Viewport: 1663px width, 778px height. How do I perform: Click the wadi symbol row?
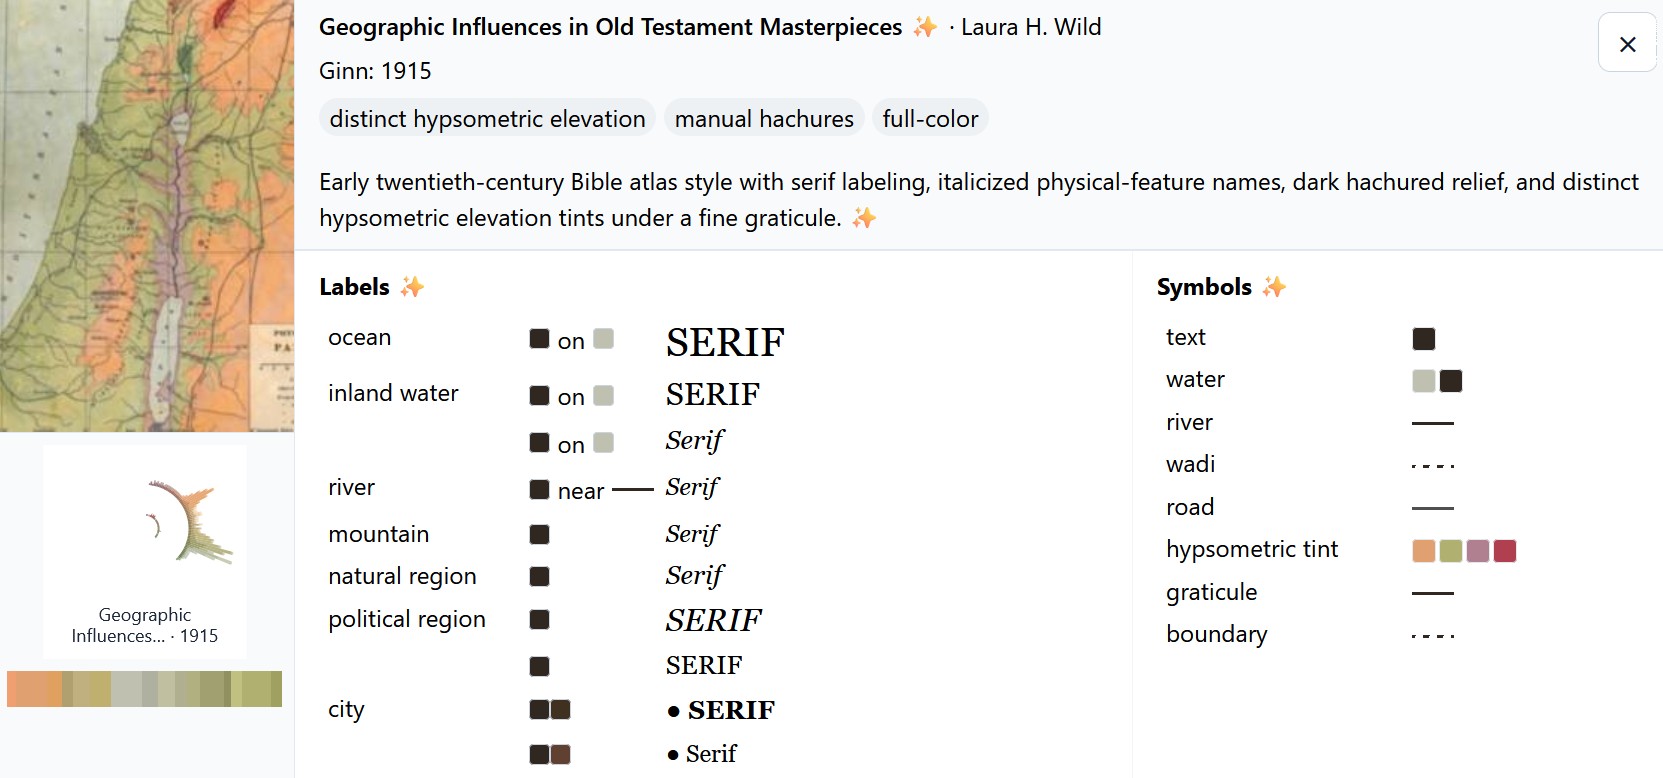1310,465
